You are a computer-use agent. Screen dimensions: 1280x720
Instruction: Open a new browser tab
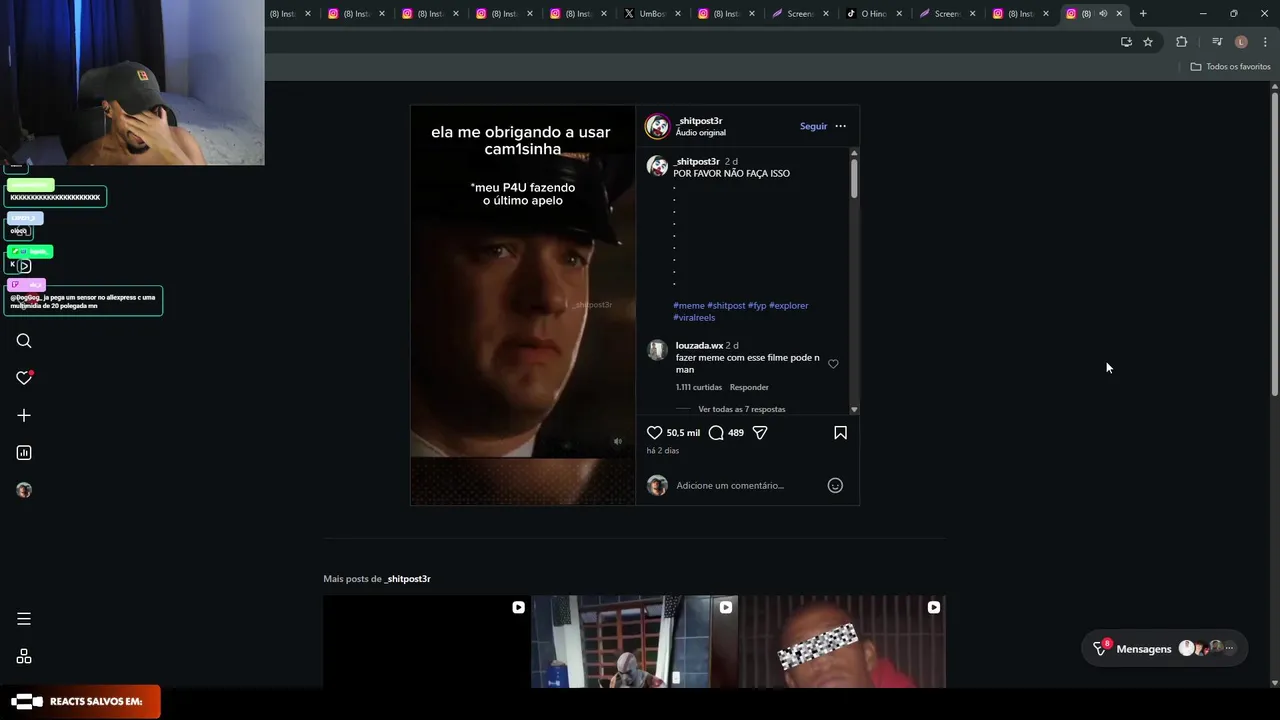pos(1143,14)
